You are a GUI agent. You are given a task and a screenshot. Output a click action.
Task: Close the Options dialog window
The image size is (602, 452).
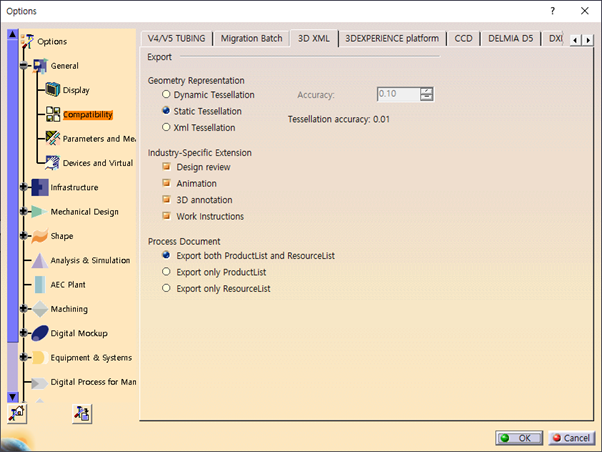[584, 11]
